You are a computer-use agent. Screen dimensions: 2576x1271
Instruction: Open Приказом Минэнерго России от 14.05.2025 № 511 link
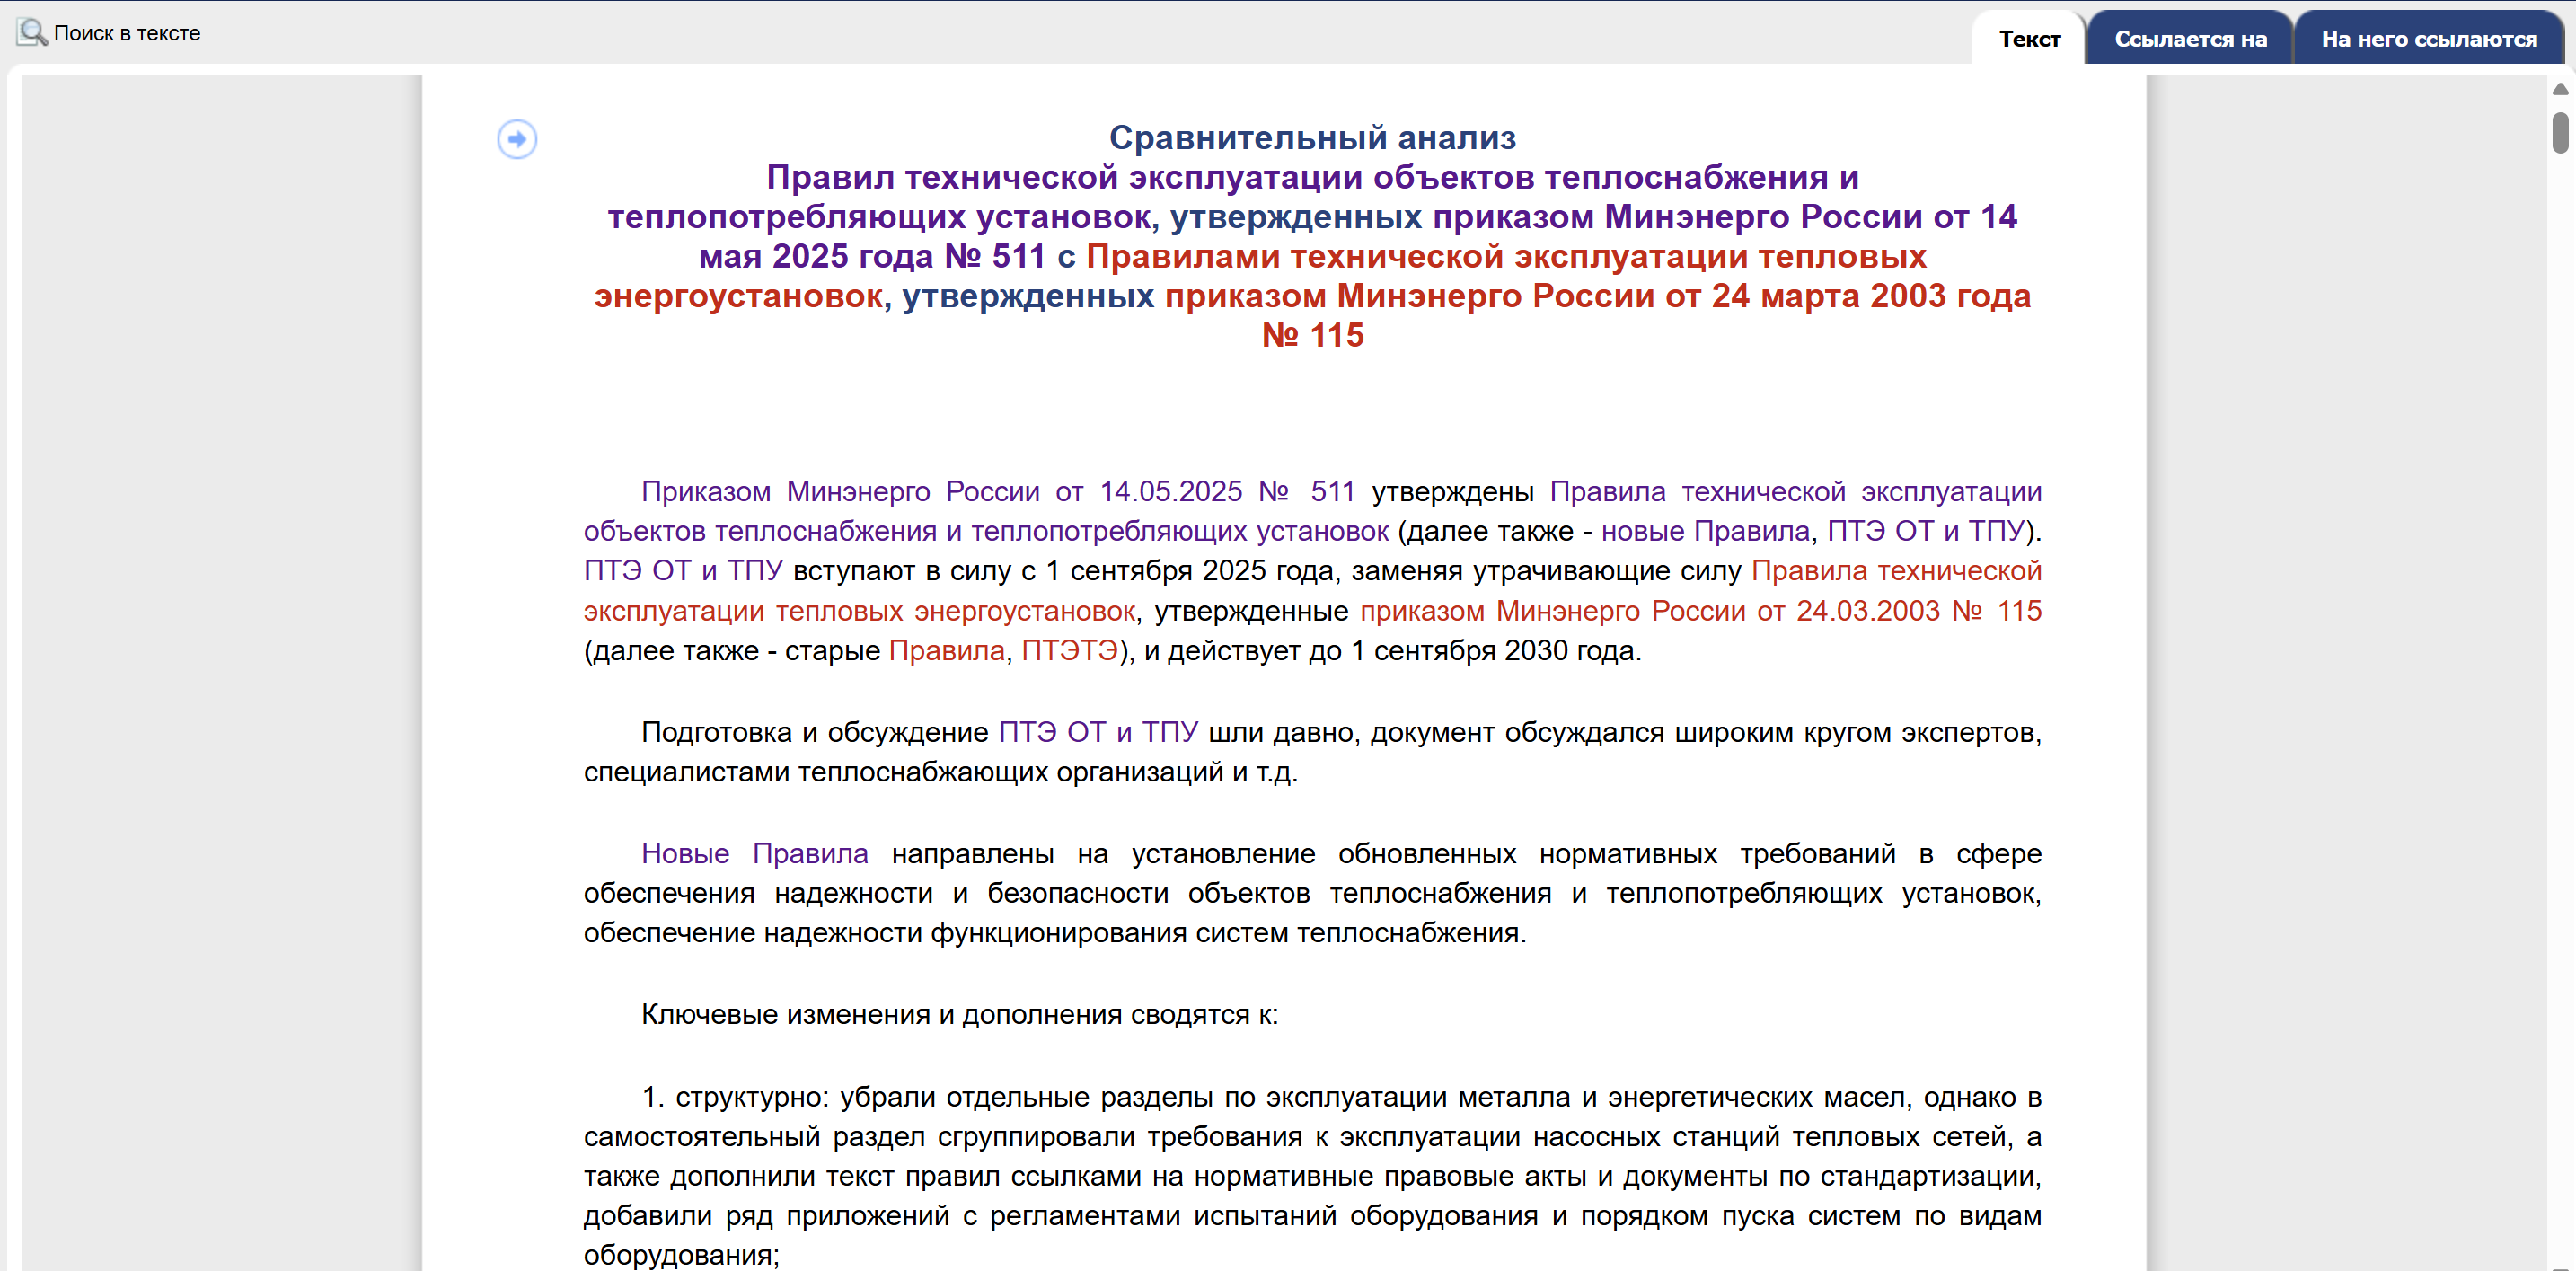(997, 491)
